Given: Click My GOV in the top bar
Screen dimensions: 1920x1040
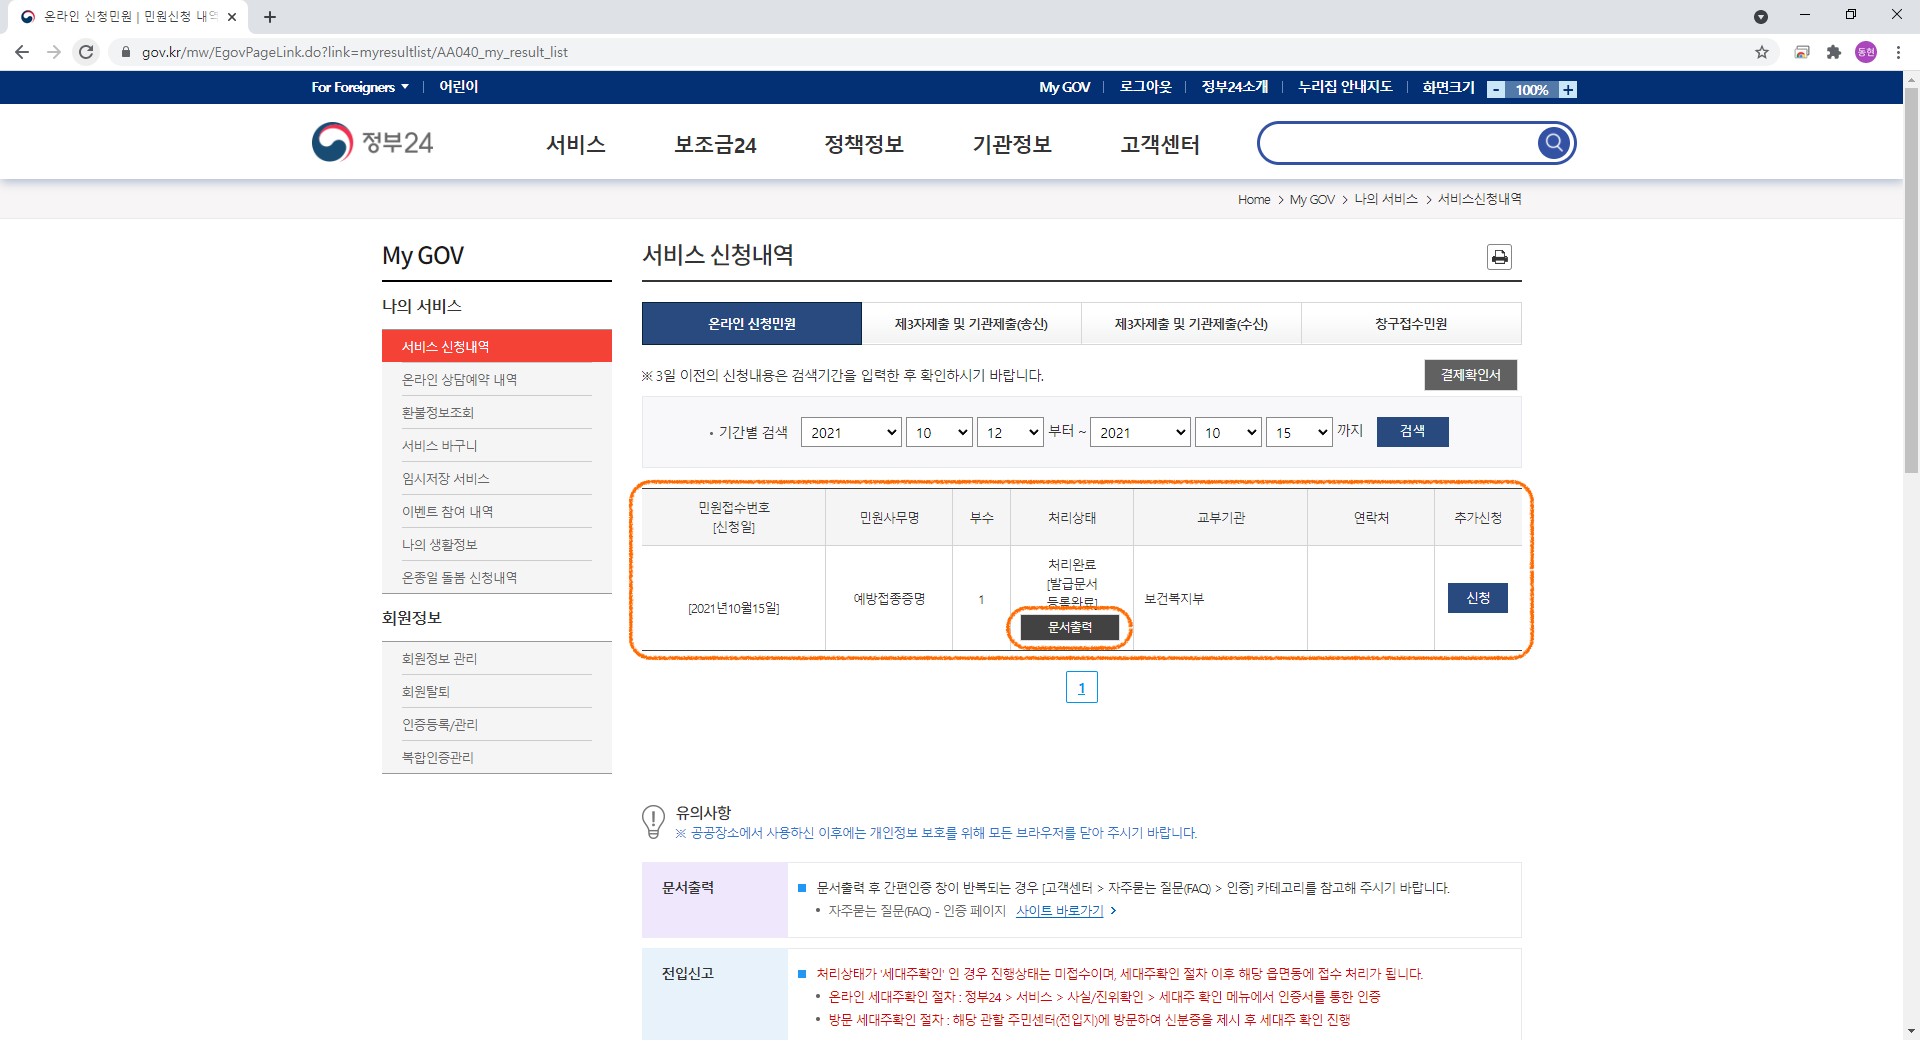Looking at the screenshot, I should (x=1064, y=87).
